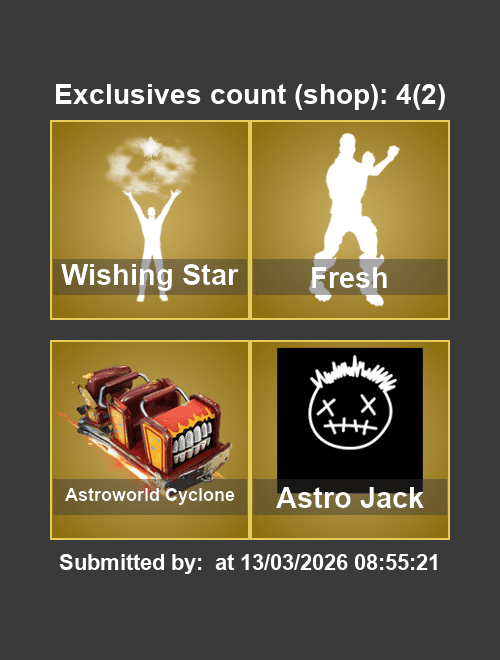The image size is (500, 660).
Task: Click the Submitted by text
Action: point(130,562)
